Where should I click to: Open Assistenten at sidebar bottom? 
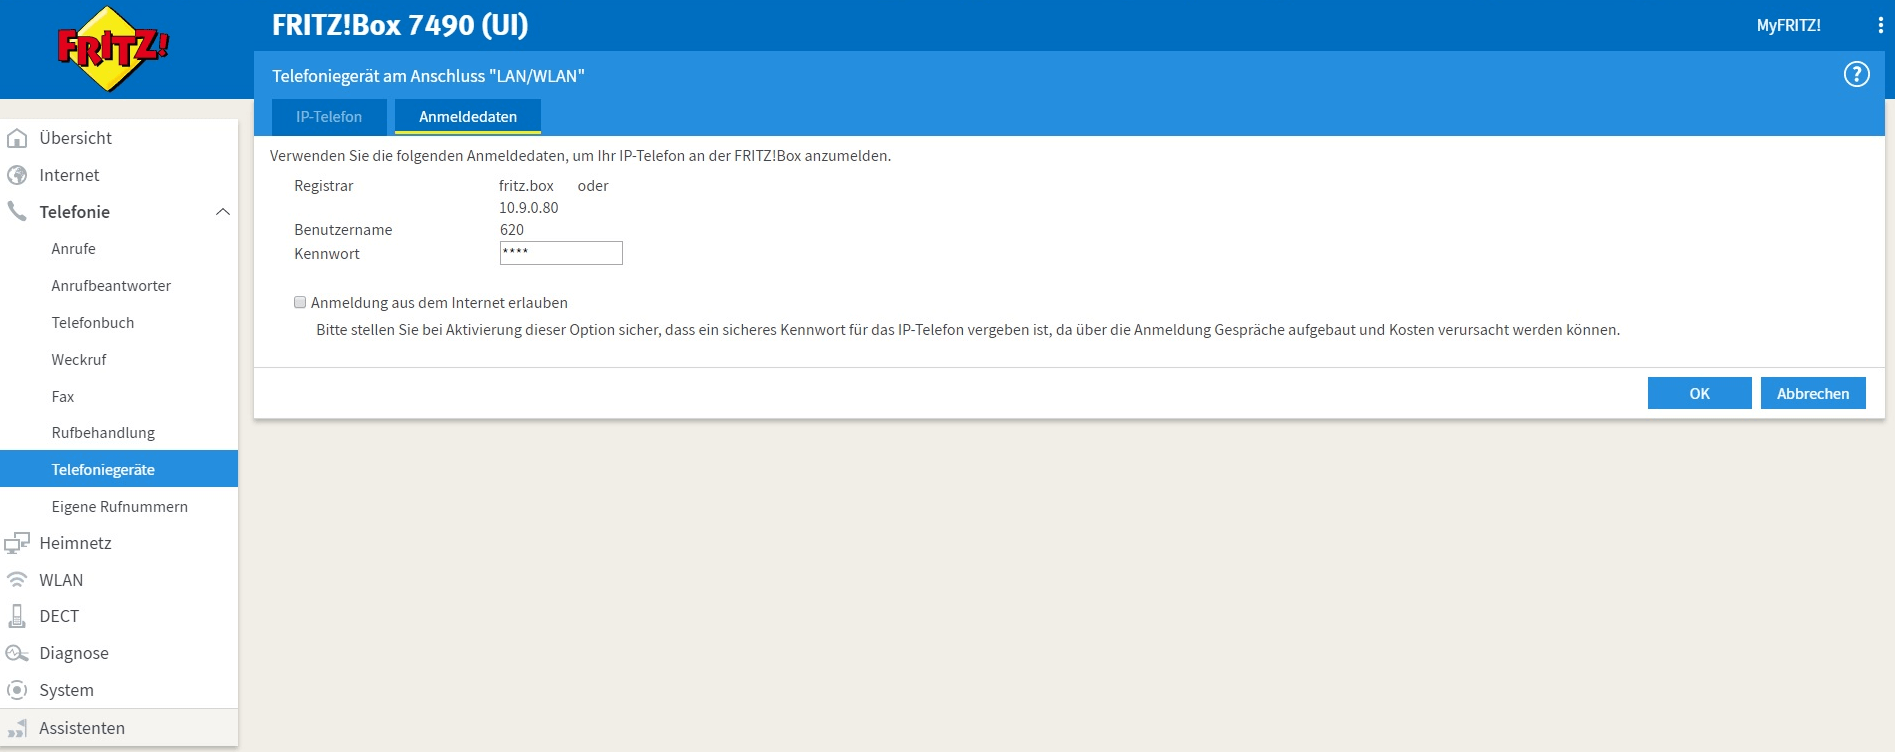point(82,728)
